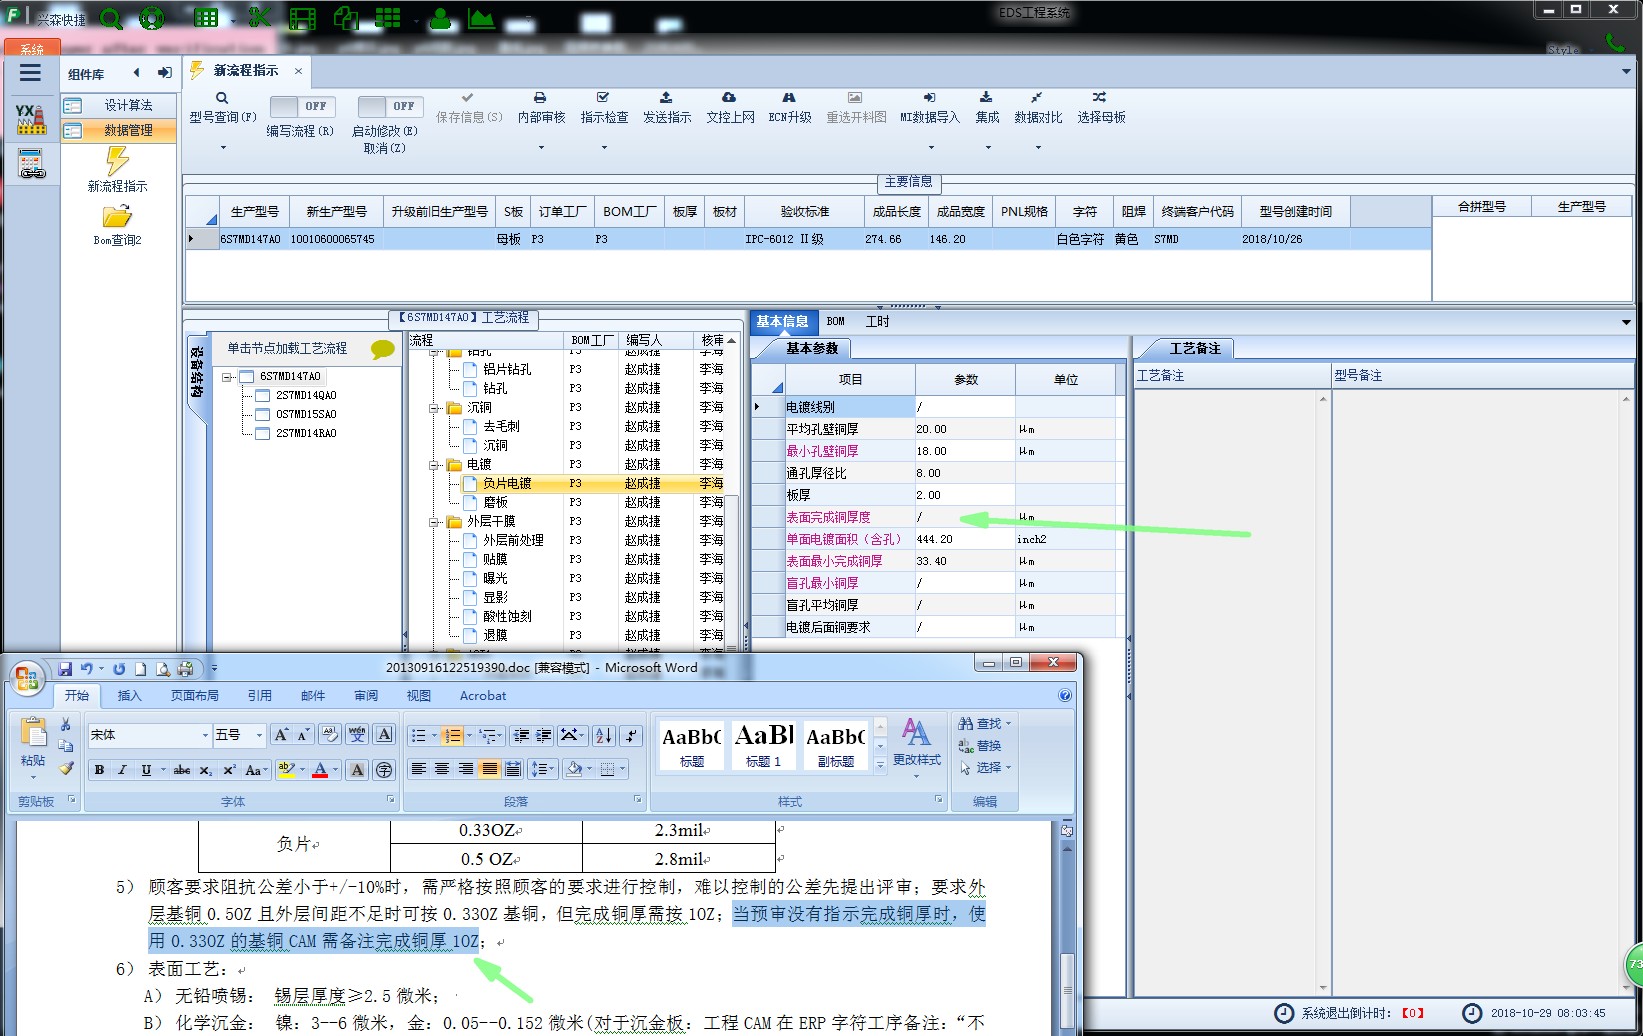
Task: Collapse the 6S7MD147A0 root tree node
Action: tap(228, 377)
